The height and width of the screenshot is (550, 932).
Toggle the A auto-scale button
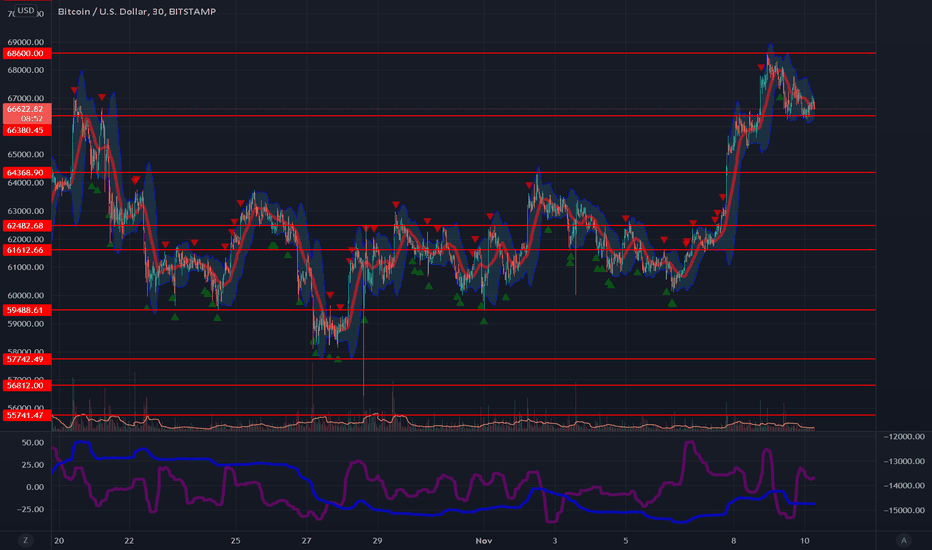click(x=903, y=540)
